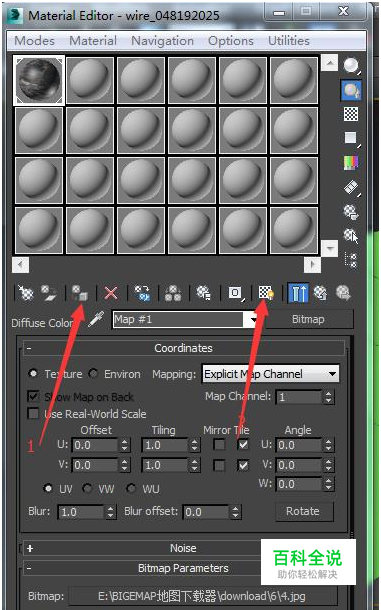Image resolution: width=381 pixels, height=610 pixels.
Task: Open the Material ID Channel flyout
Action: (x=235, y=293)
